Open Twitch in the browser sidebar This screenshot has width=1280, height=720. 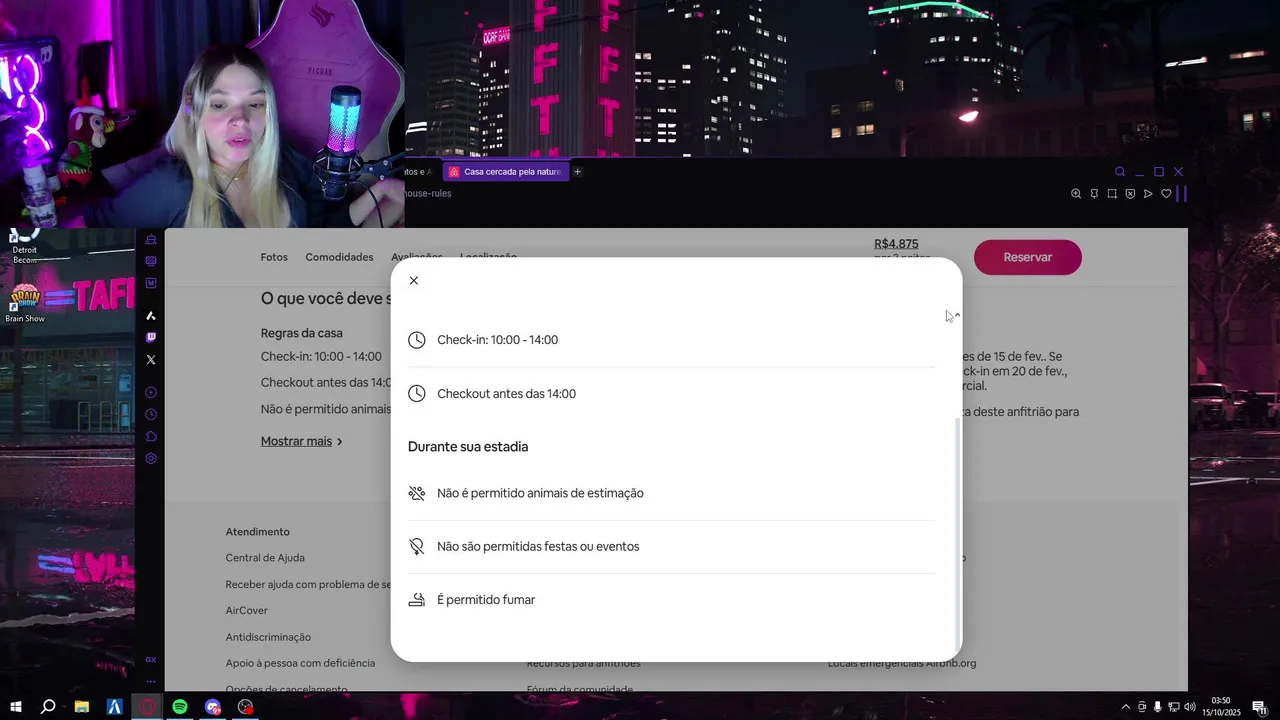[x=151, y=337]
